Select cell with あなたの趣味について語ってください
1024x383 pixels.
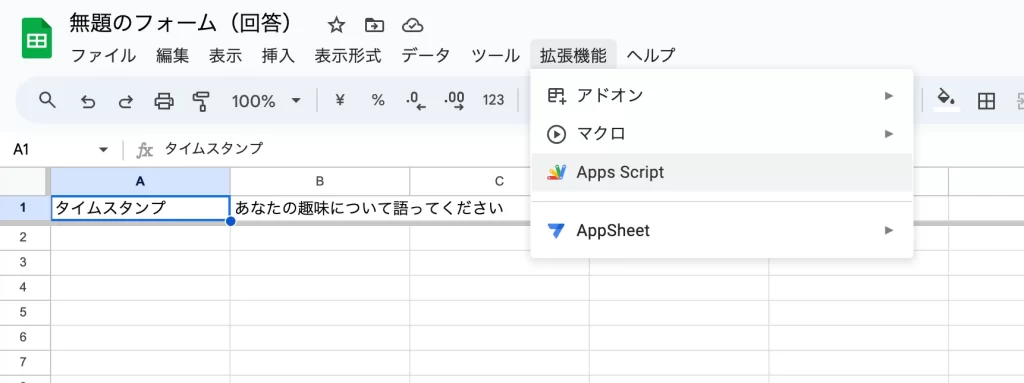pos(320,208)
